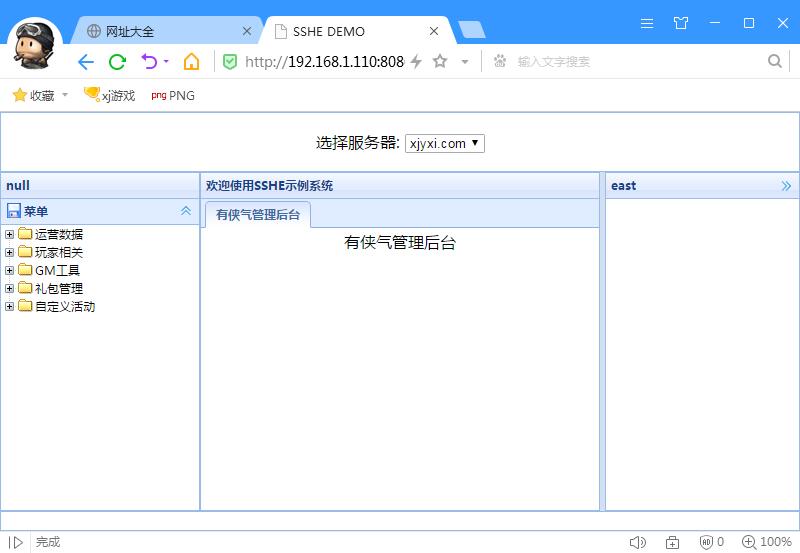Expand the 运营数据 tree node

(x=10, y=235)
